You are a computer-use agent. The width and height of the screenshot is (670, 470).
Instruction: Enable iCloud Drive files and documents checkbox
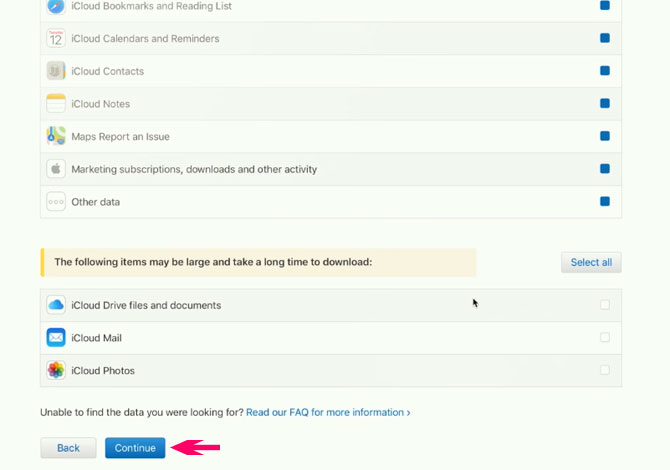[x=605, y=305]
